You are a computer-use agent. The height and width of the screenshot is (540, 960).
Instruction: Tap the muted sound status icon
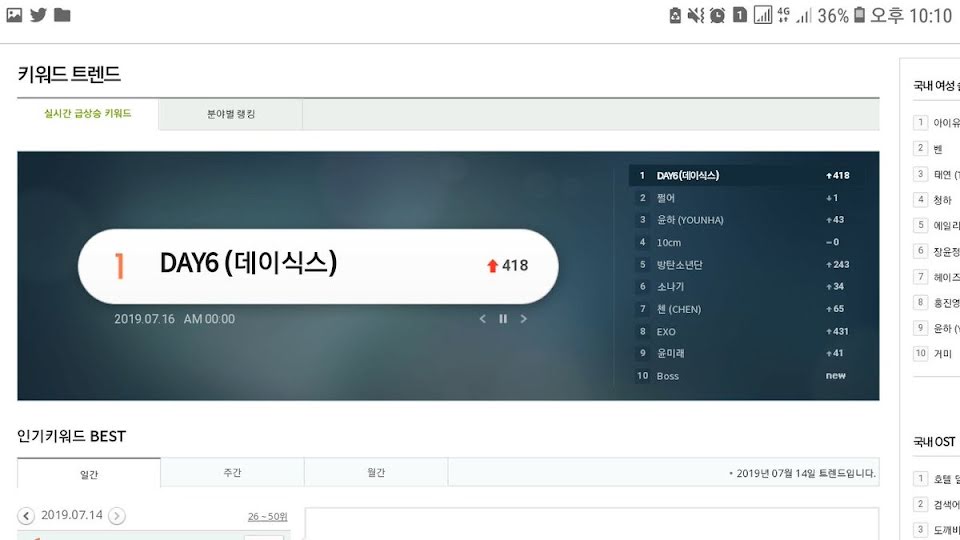click(696, 15)
